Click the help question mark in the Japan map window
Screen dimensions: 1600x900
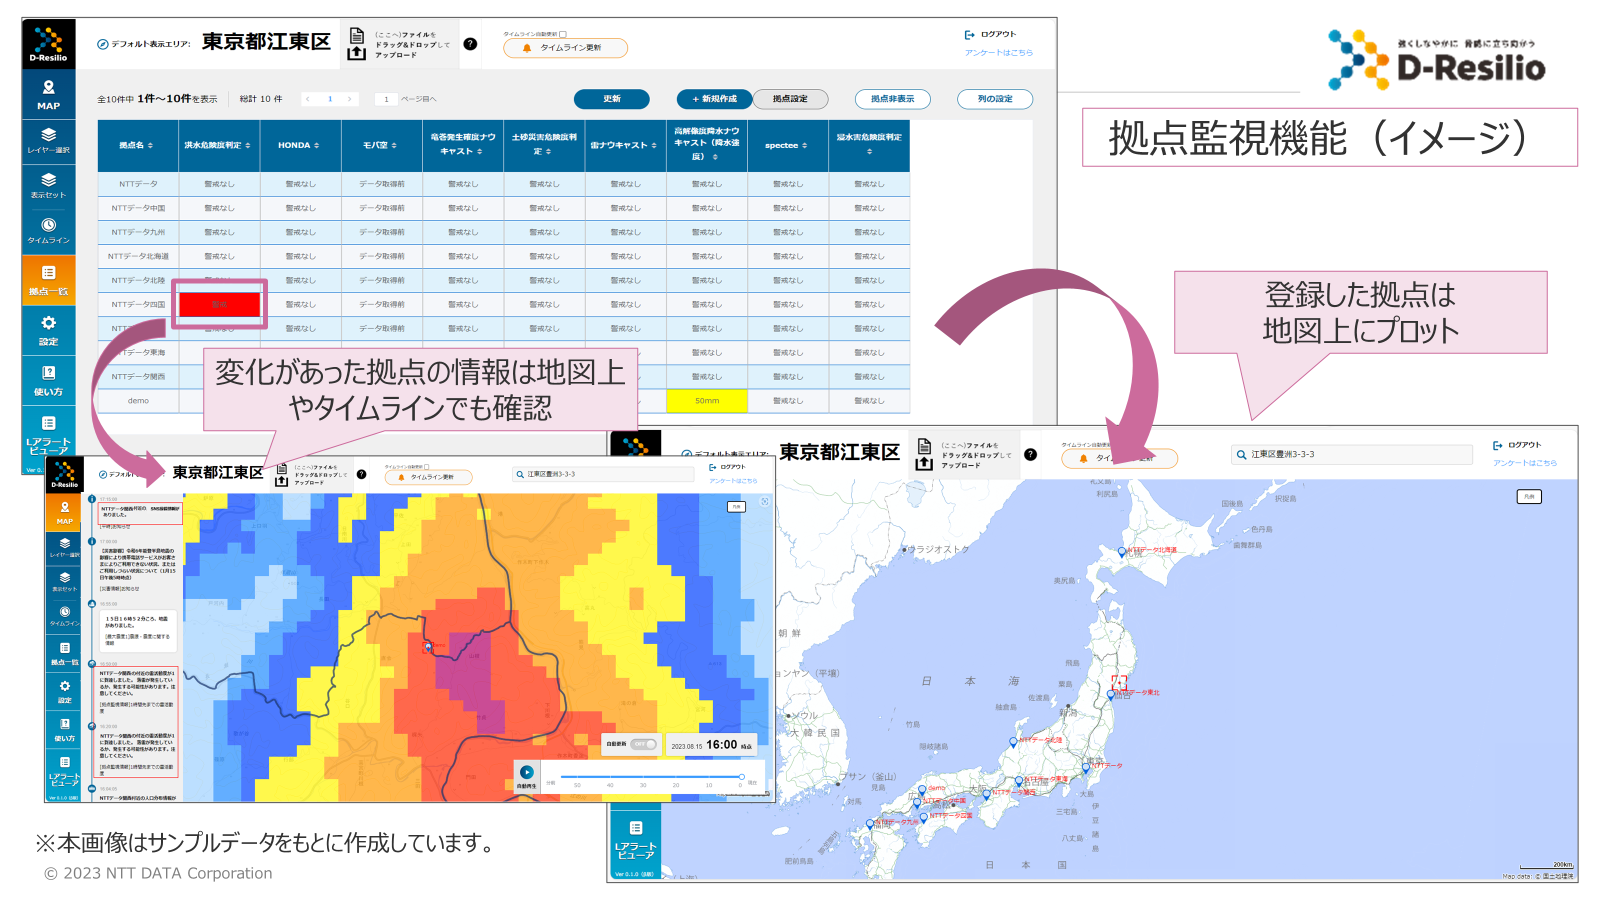(1030, 455)
